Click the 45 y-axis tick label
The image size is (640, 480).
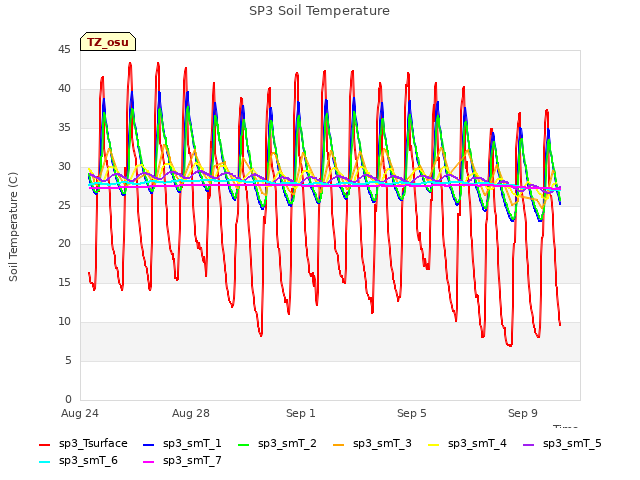click(x=64, y=50)
